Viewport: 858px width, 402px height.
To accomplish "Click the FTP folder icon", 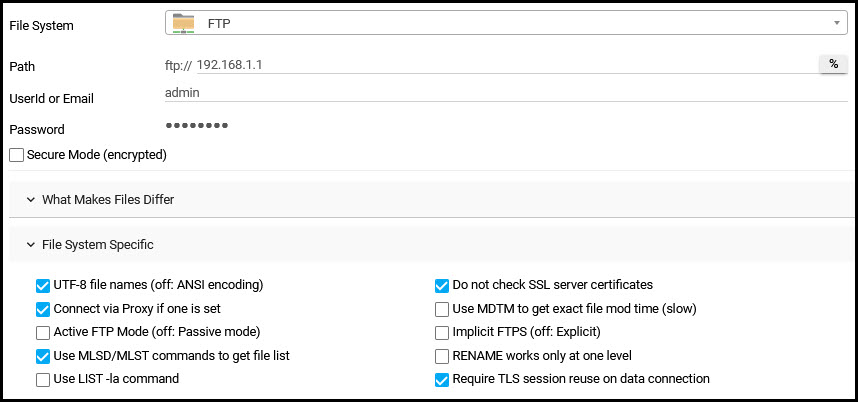I will click(x=184, y=22).
